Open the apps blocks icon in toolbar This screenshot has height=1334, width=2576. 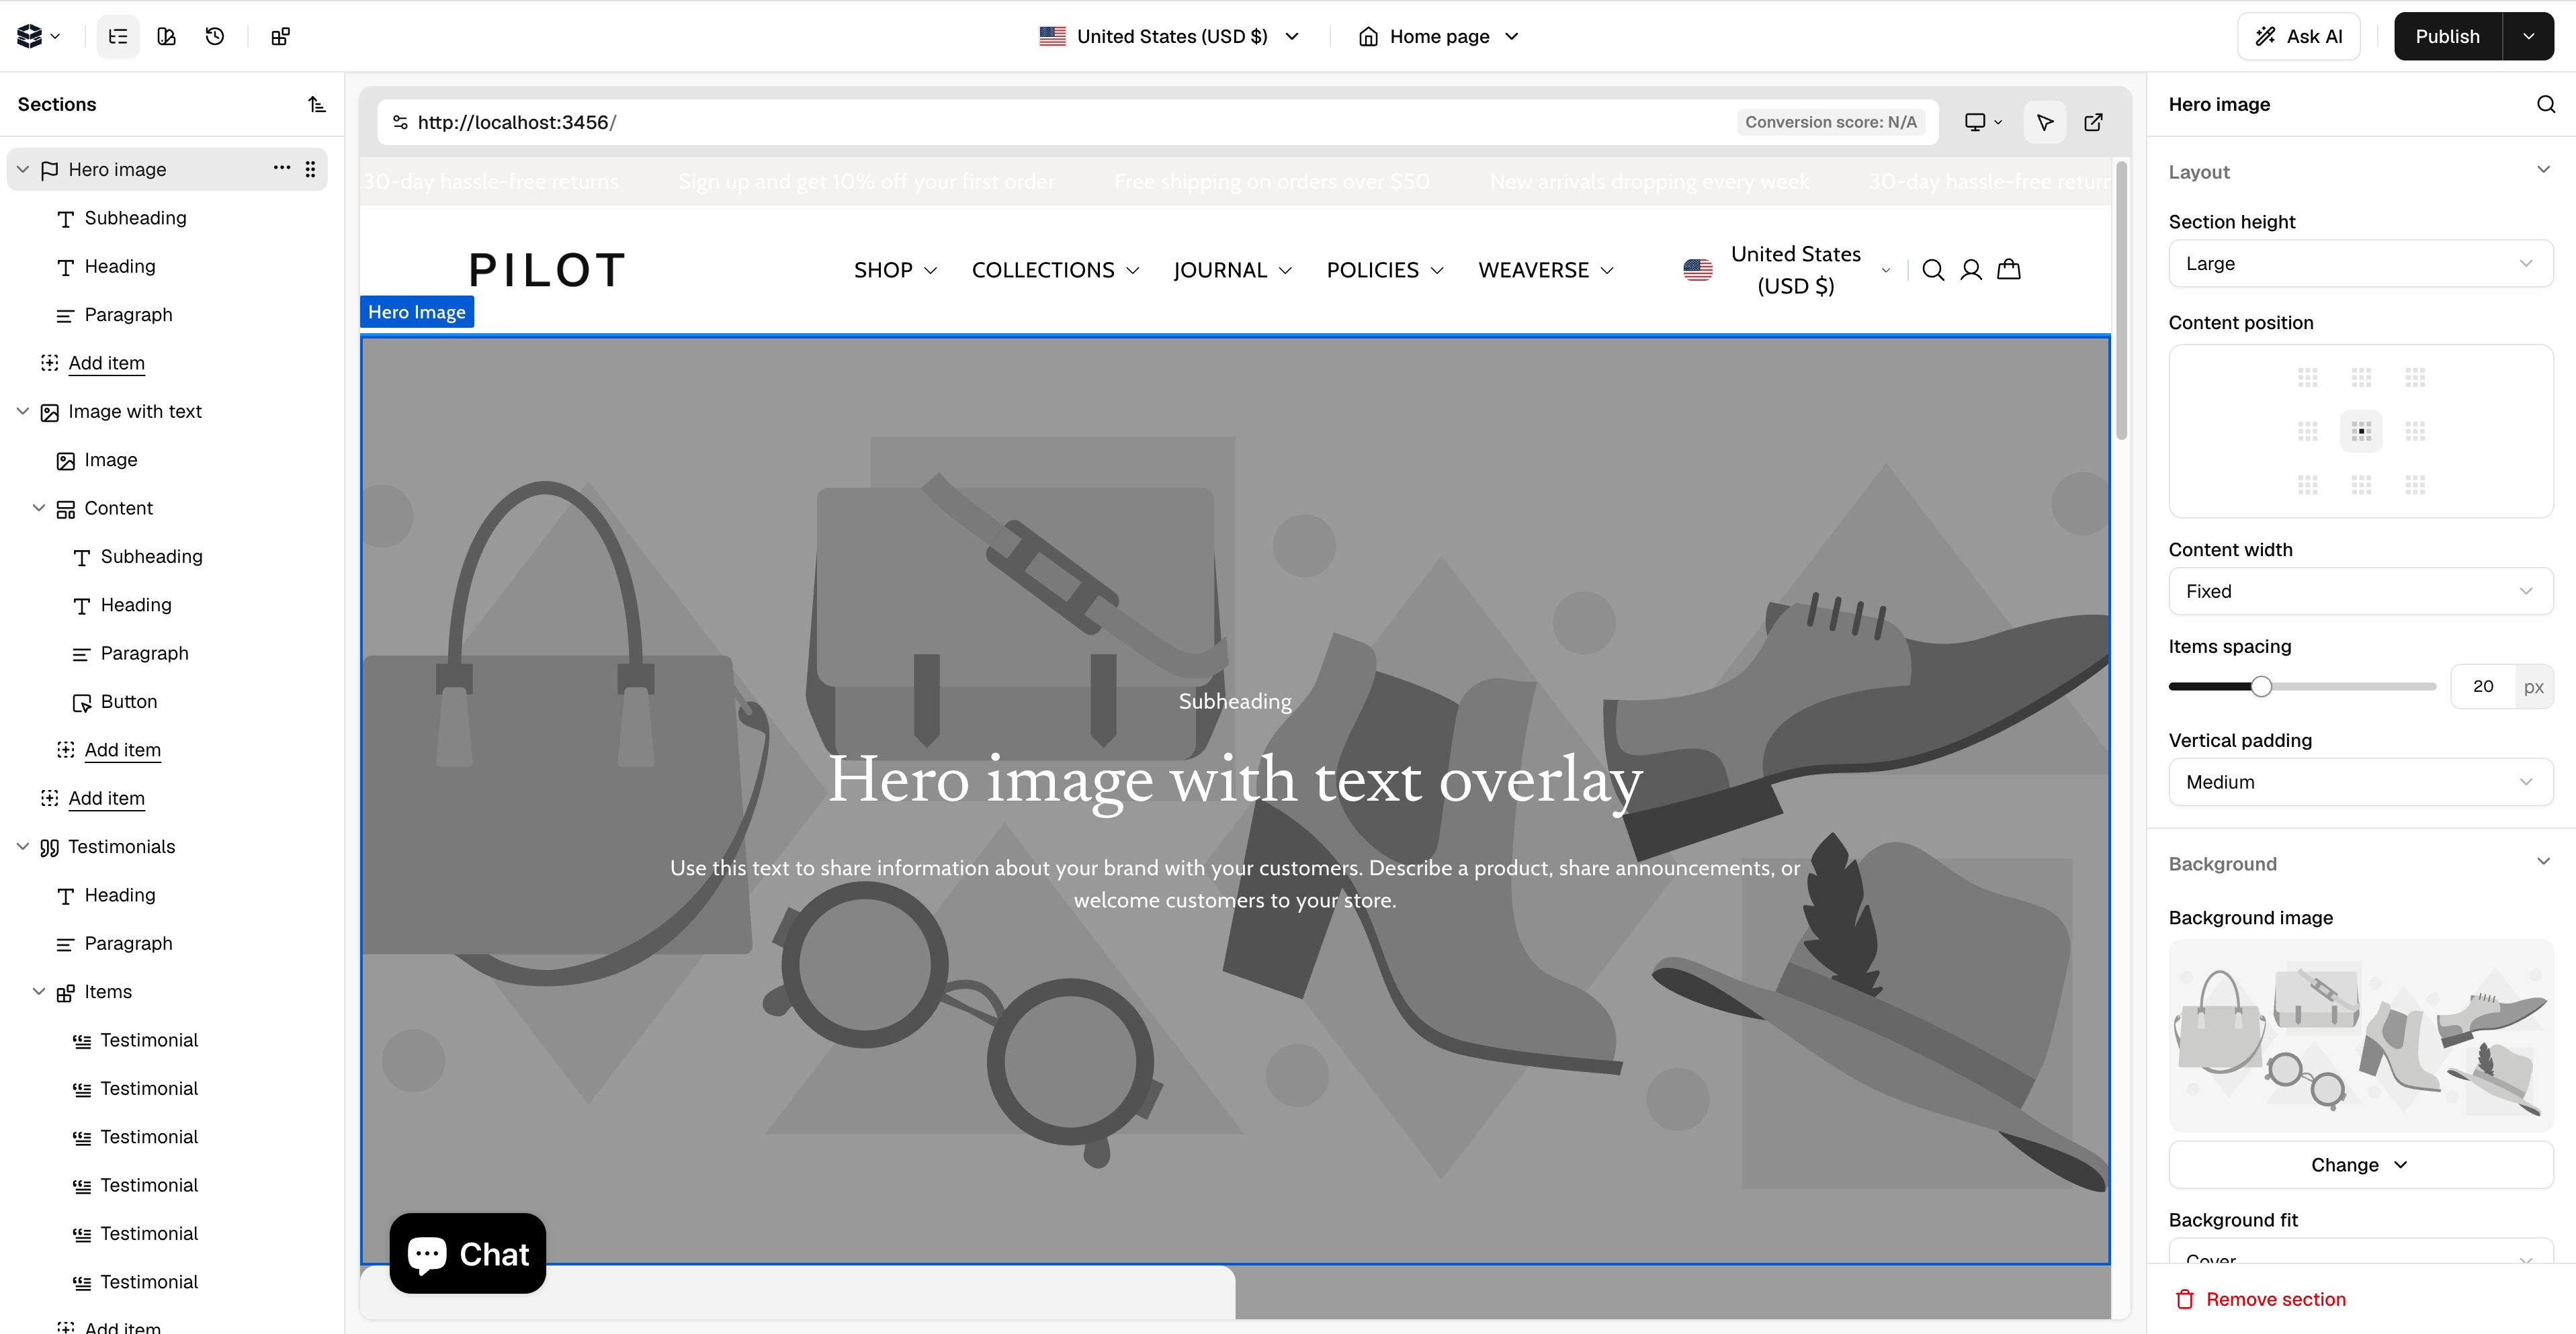click(281, 36)
